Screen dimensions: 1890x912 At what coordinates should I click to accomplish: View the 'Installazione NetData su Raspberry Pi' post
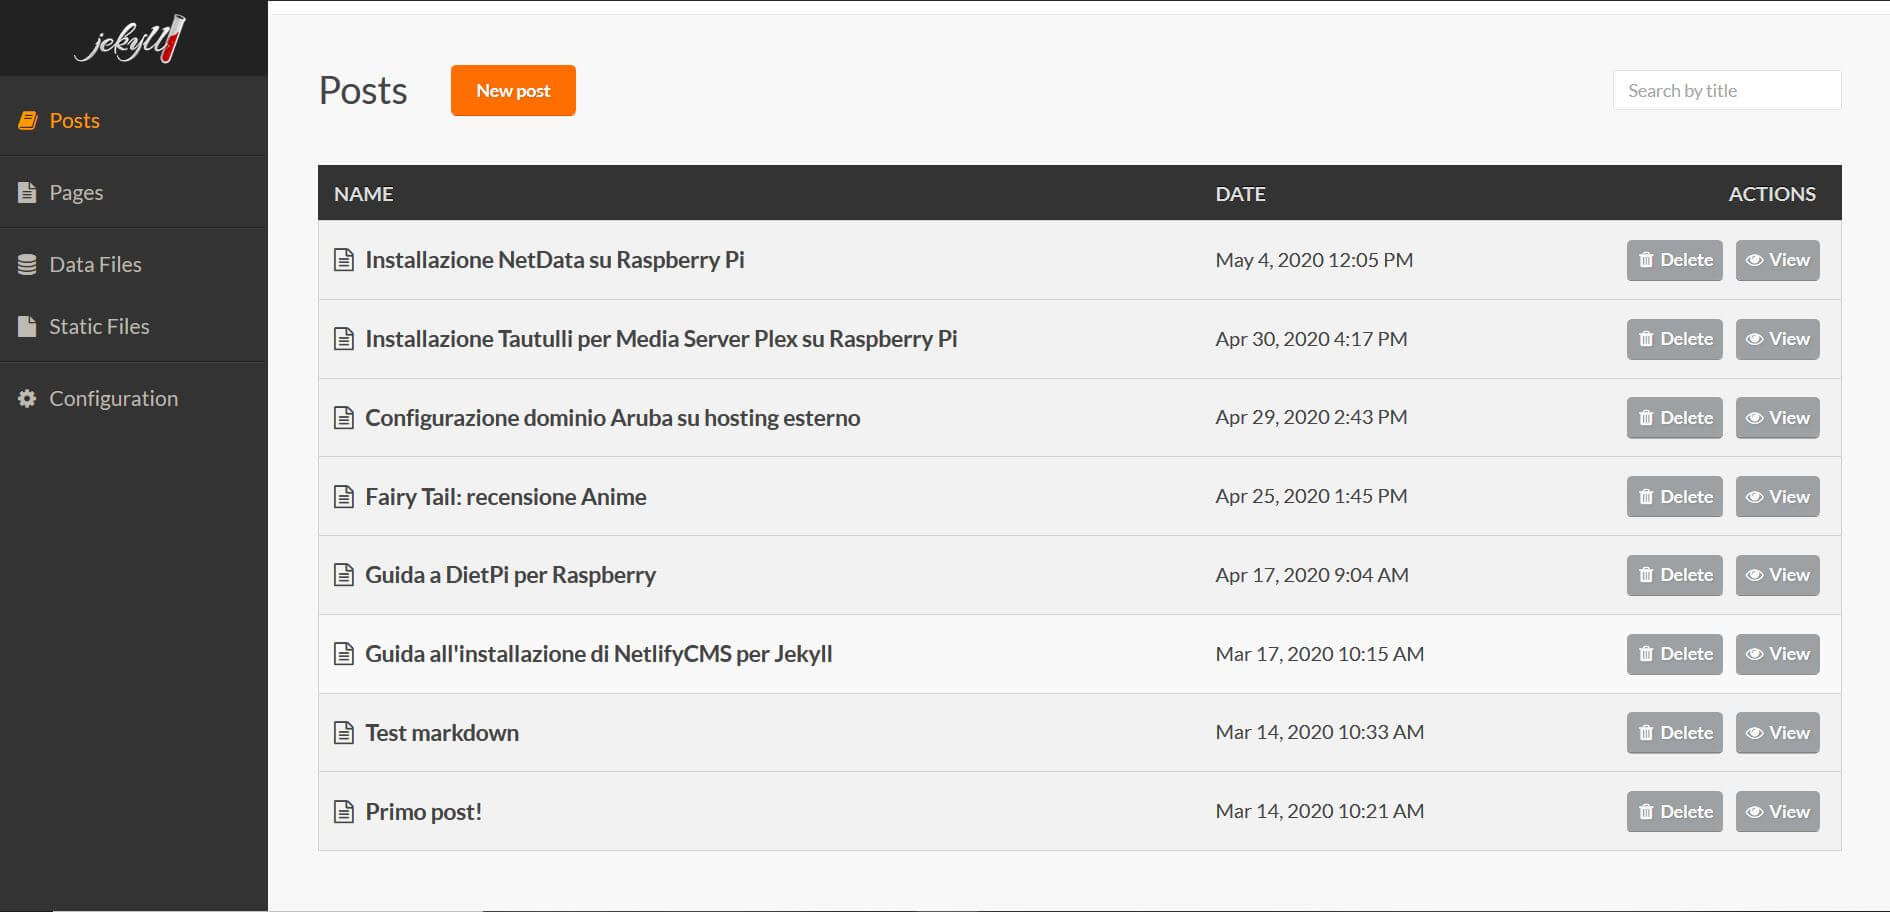(1777, 260)
